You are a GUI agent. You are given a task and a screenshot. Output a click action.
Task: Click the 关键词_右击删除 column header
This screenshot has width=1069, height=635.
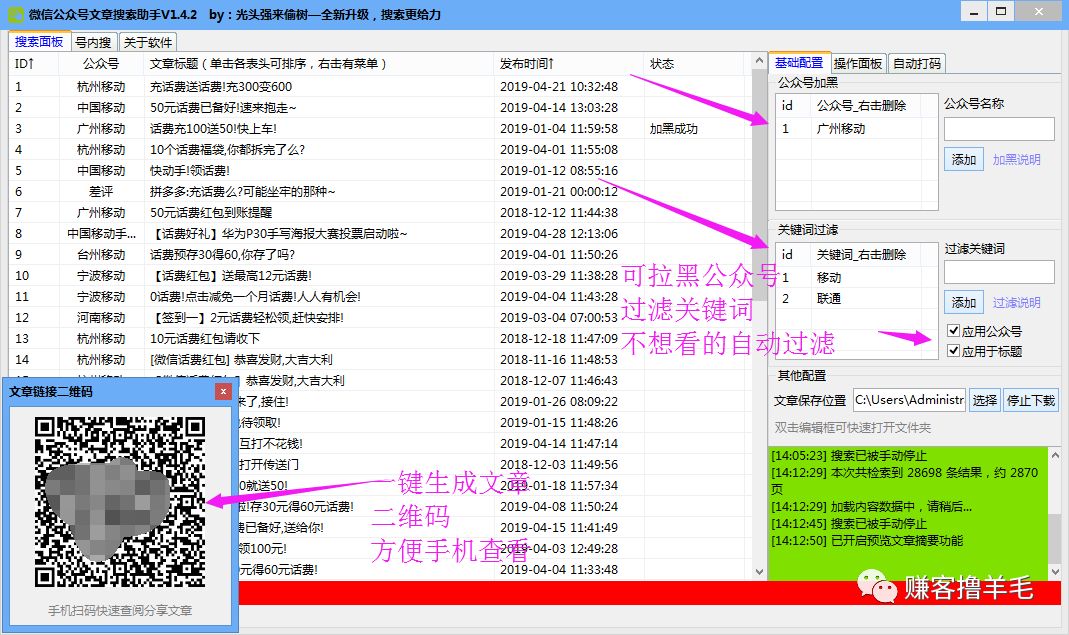pos(861,254)
